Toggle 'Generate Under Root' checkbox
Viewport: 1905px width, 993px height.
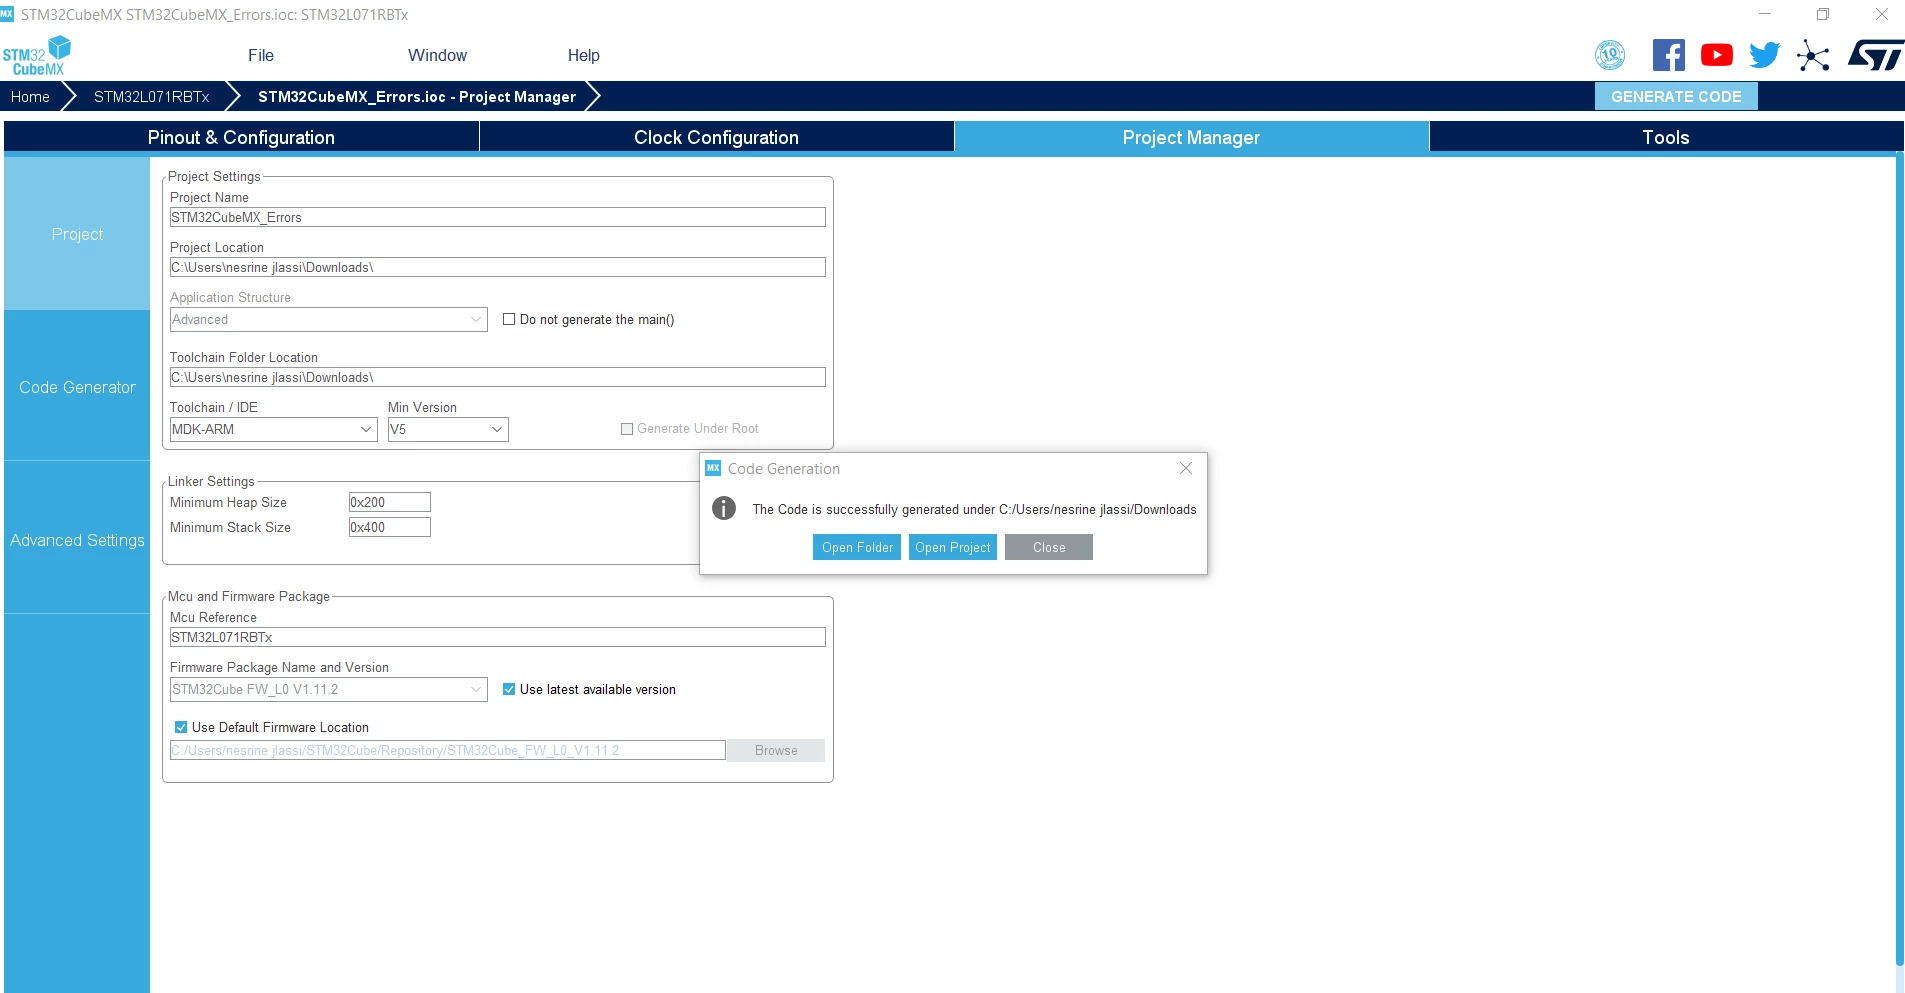[627, 429]
